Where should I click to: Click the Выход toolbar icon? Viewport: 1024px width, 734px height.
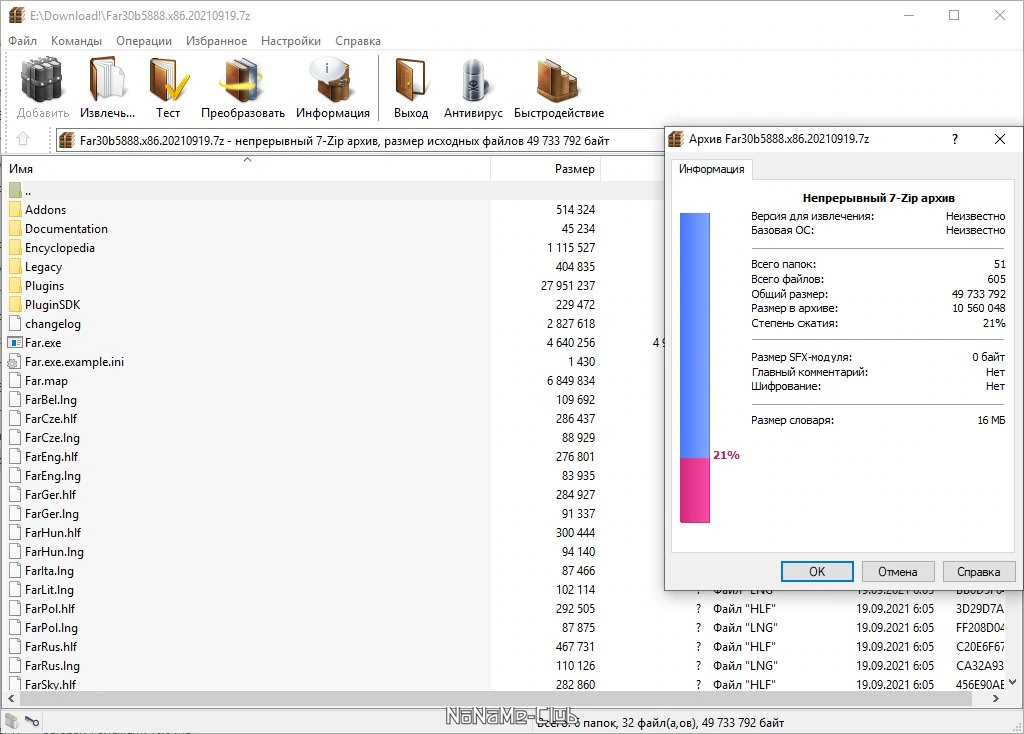click(x=411, y=80)
